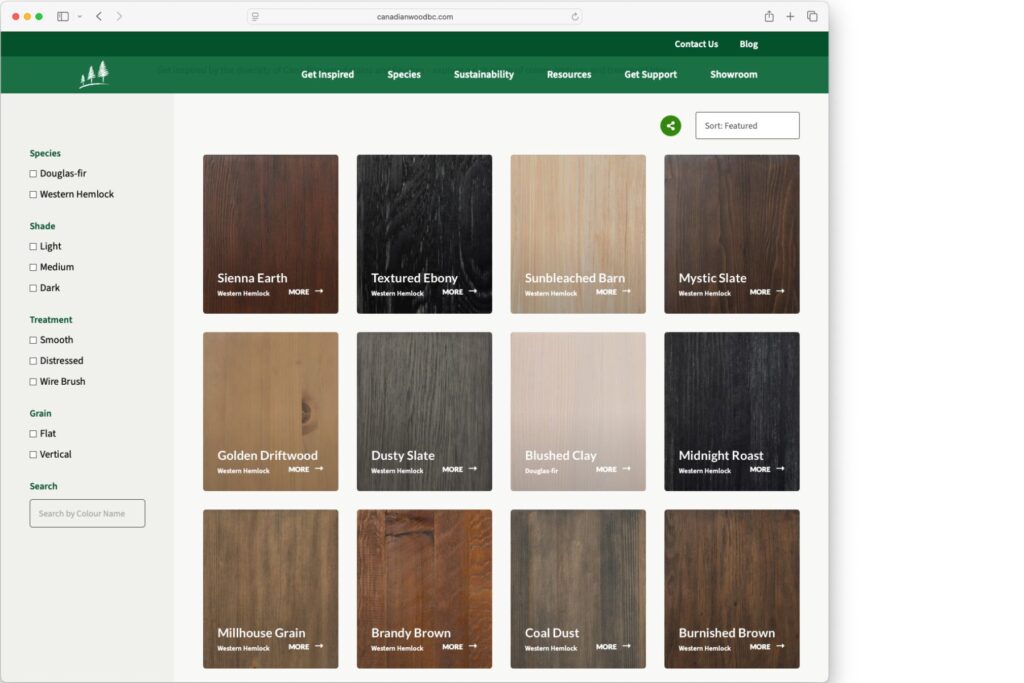
Task: Click the Search by Colour Name field
Action: point(87,513)
